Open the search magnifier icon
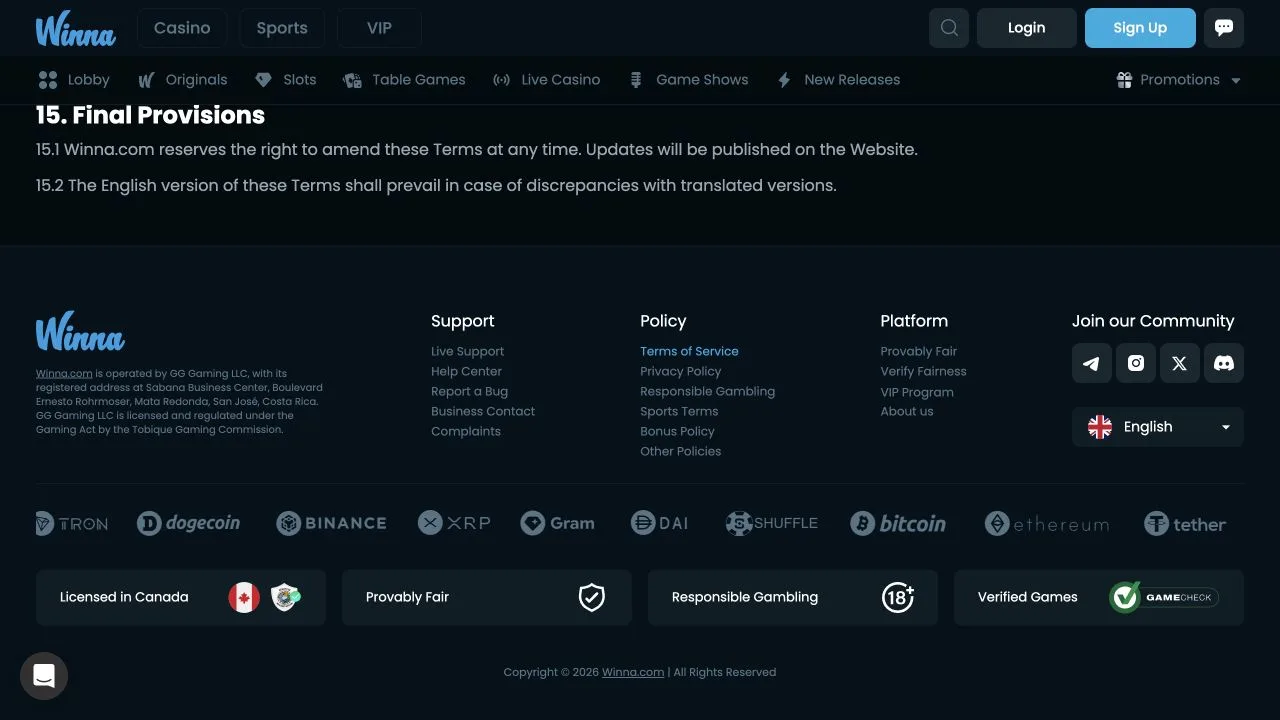 tap(949, 28)
